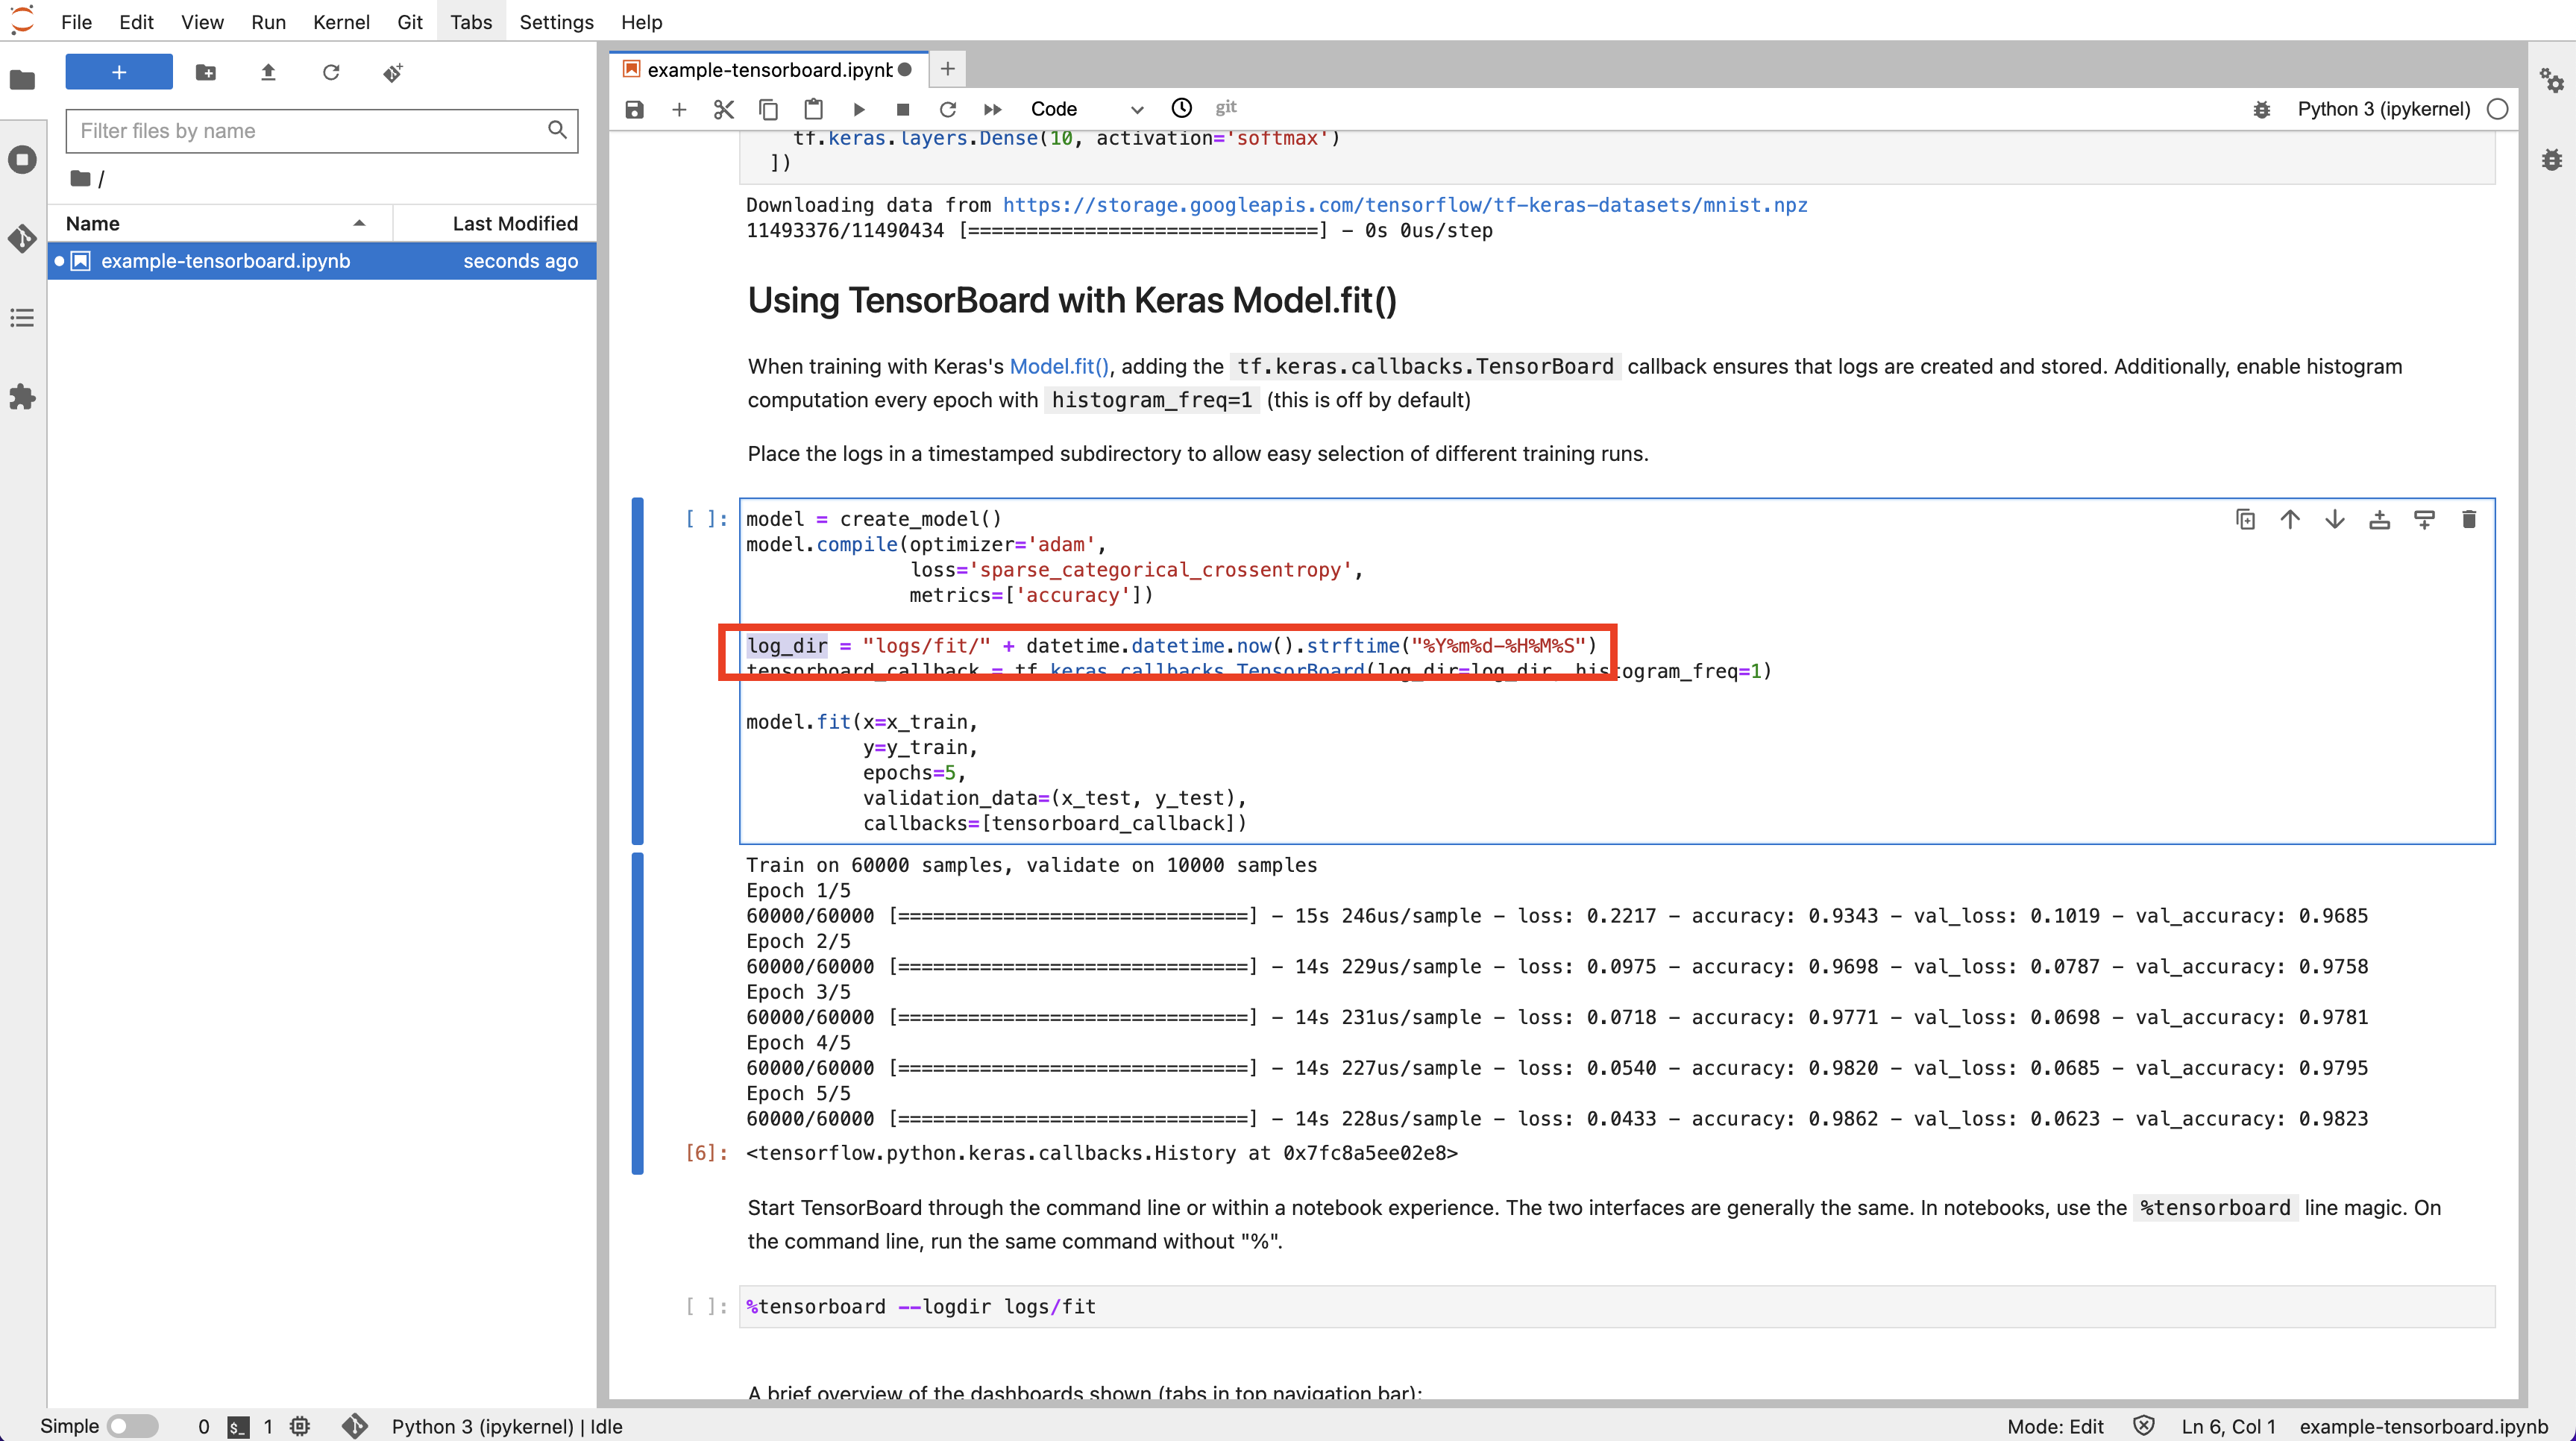
Task: Open the debugger panel on the right sidebar
Action: (2552, 160)
